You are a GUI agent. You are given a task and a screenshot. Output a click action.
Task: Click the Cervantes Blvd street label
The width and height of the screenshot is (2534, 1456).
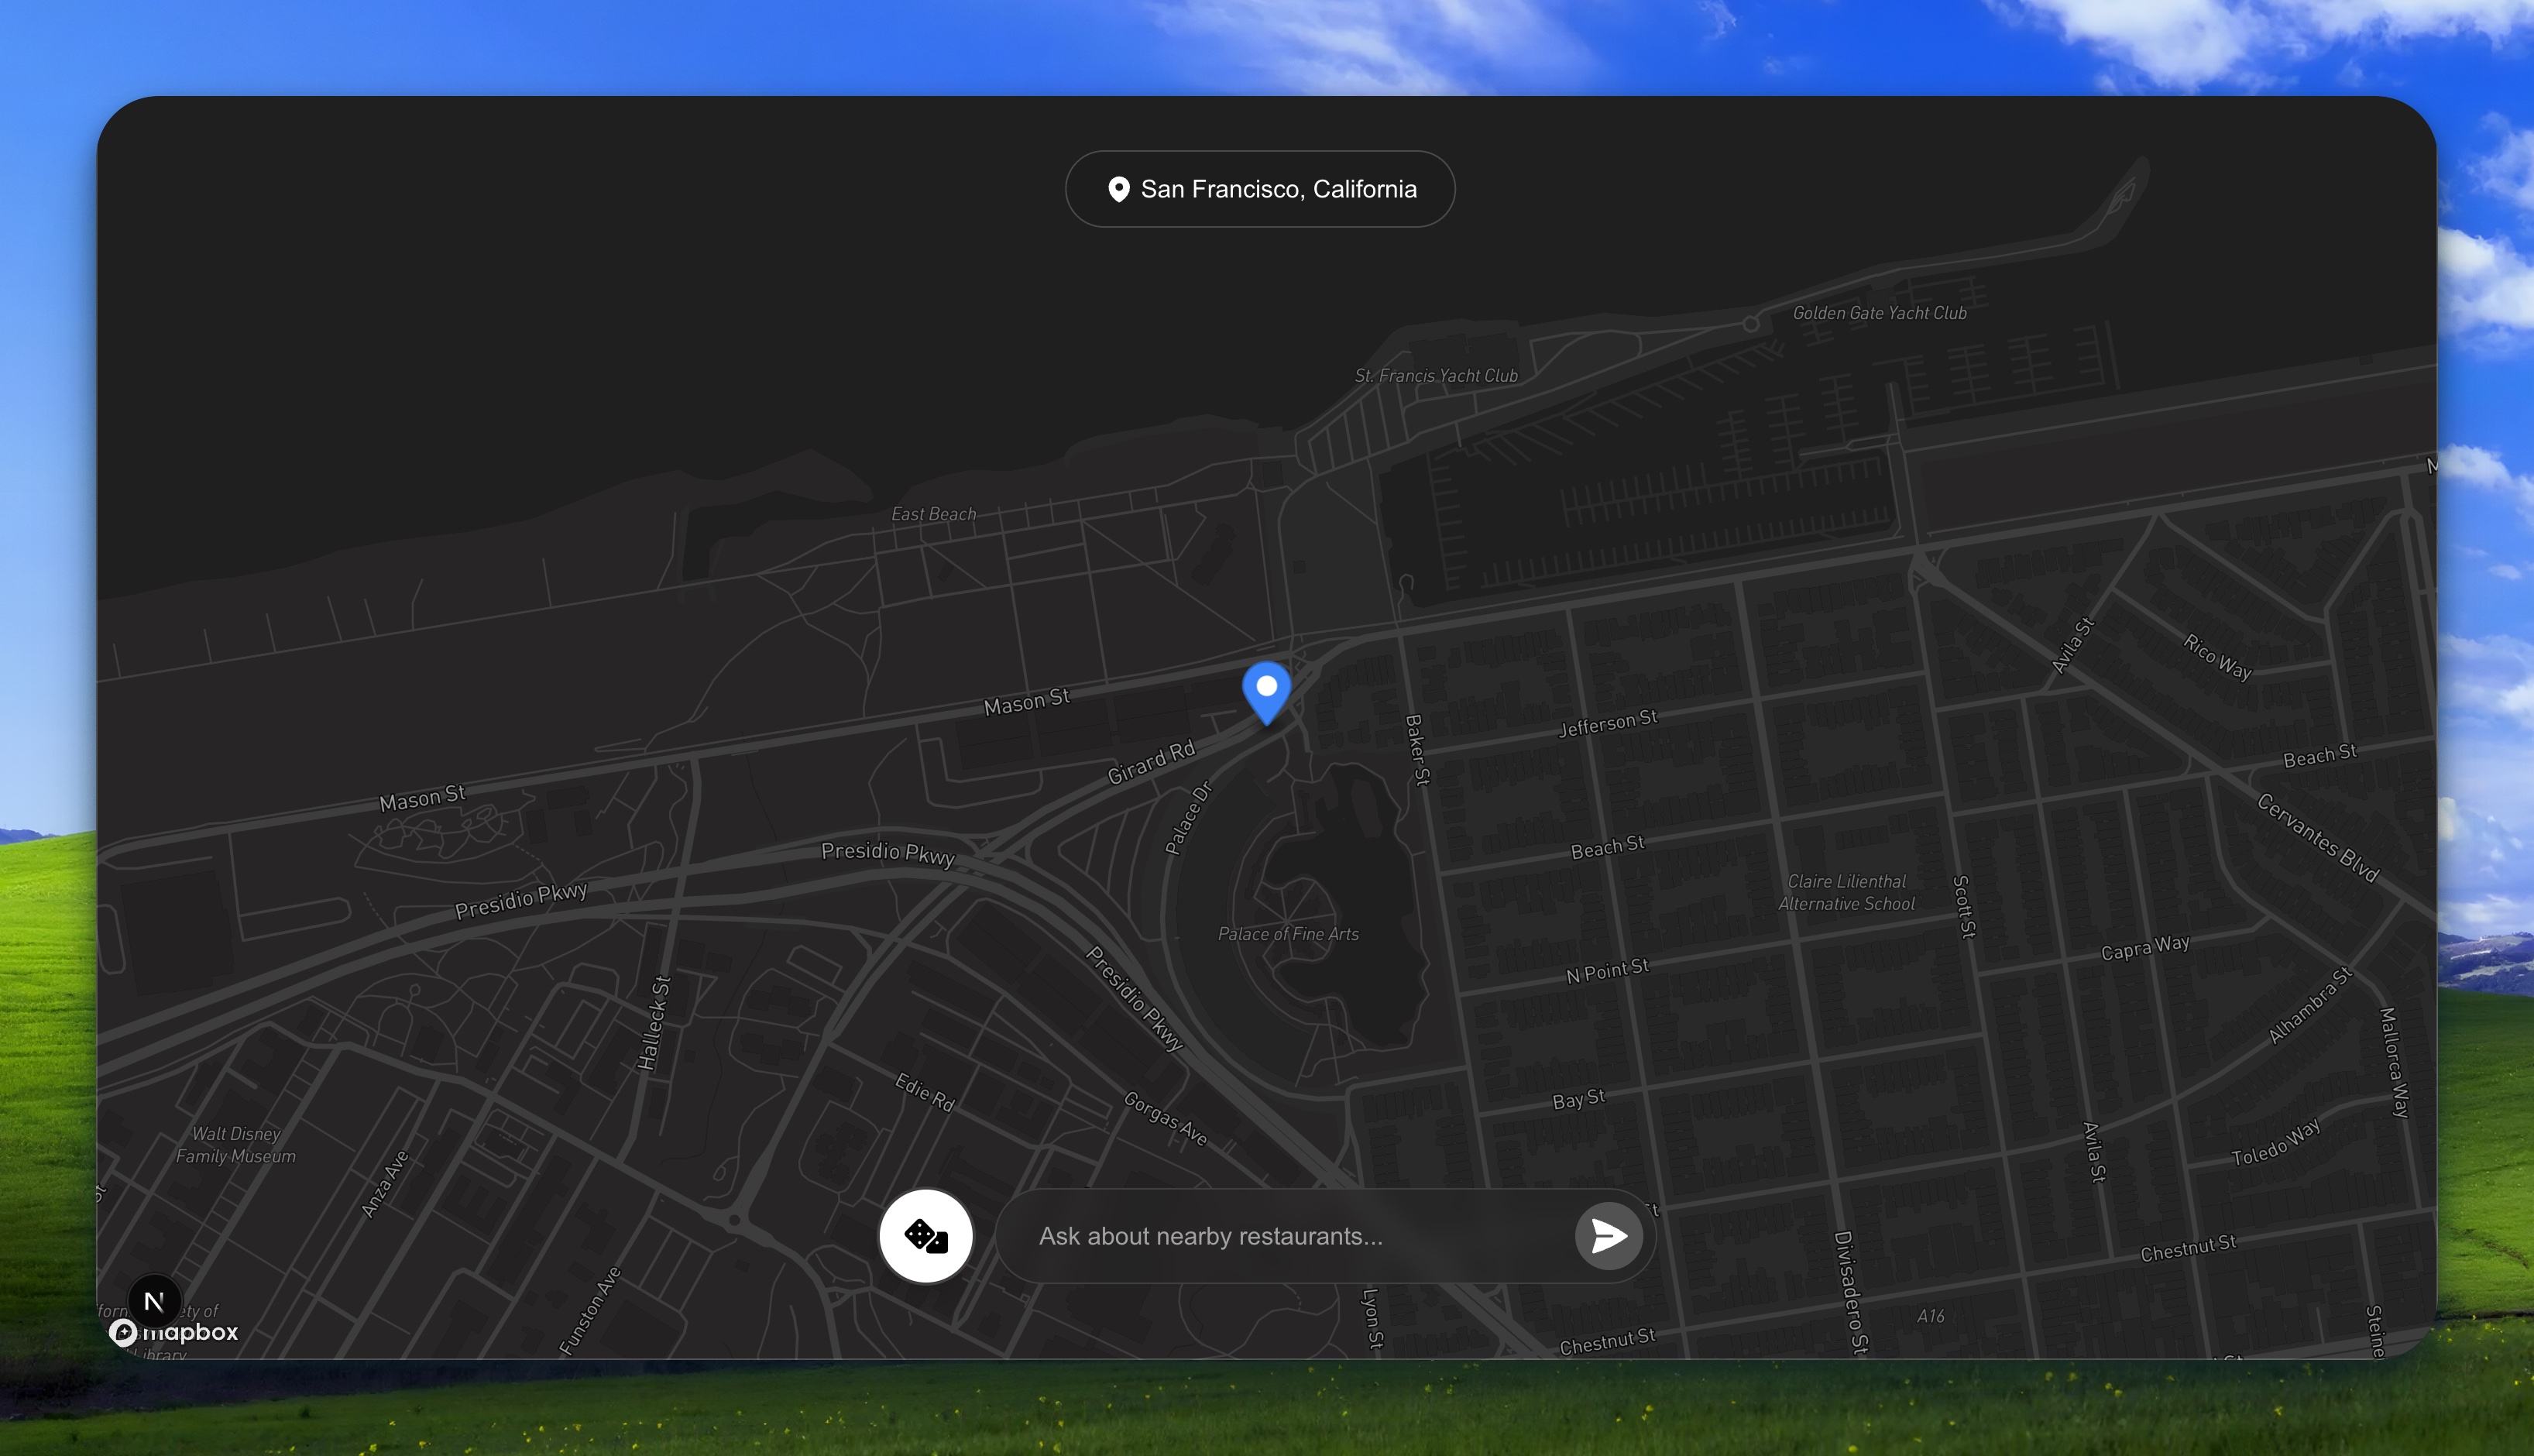point(2317,837)
